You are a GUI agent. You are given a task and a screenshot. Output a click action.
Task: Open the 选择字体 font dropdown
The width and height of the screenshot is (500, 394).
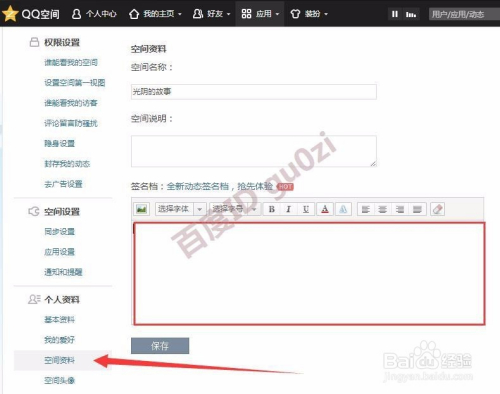click(x=180, y=209)
